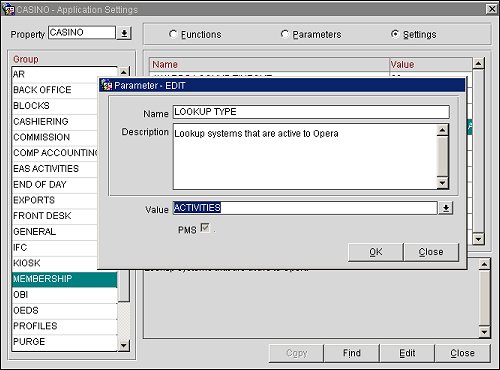
Task: Select OEDS group
Action: click(65, 310)
